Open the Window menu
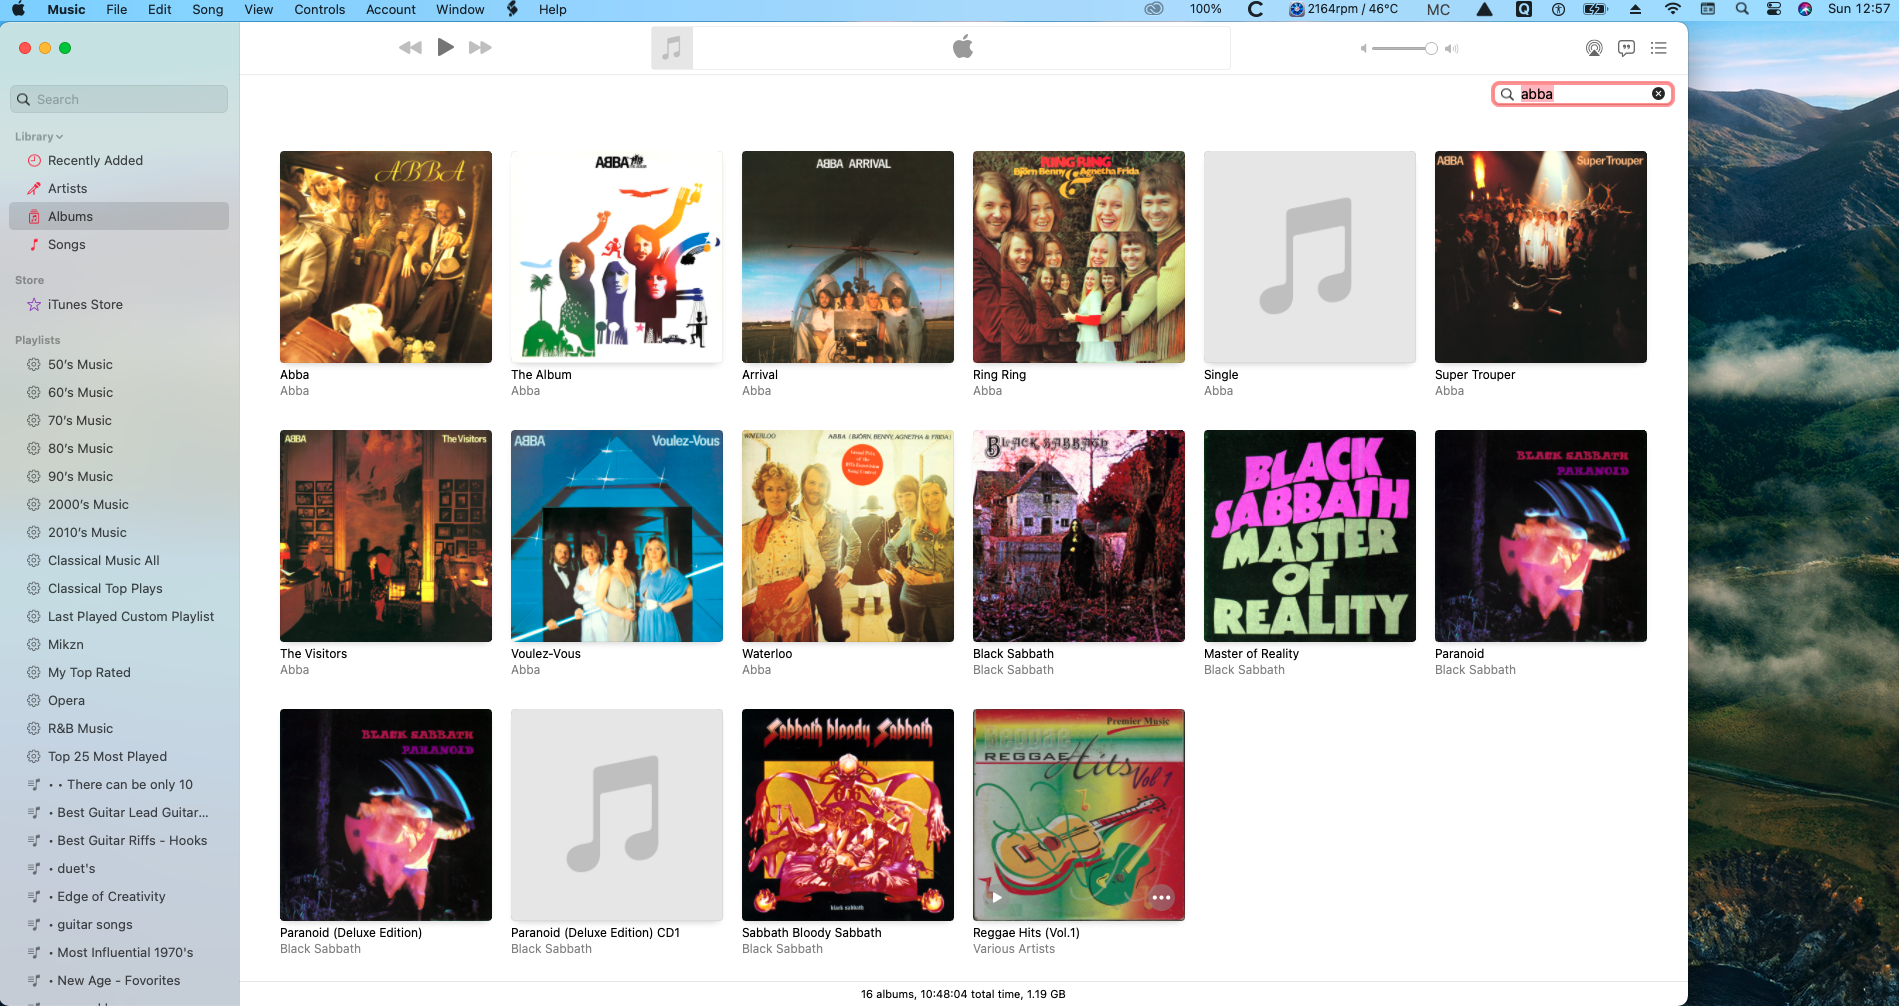1899x1006 pixels. click(460, 9)
